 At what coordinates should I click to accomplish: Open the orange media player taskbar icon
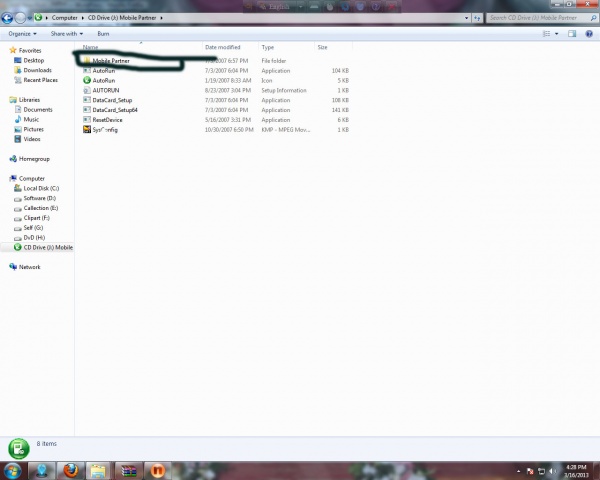point(157,471)
